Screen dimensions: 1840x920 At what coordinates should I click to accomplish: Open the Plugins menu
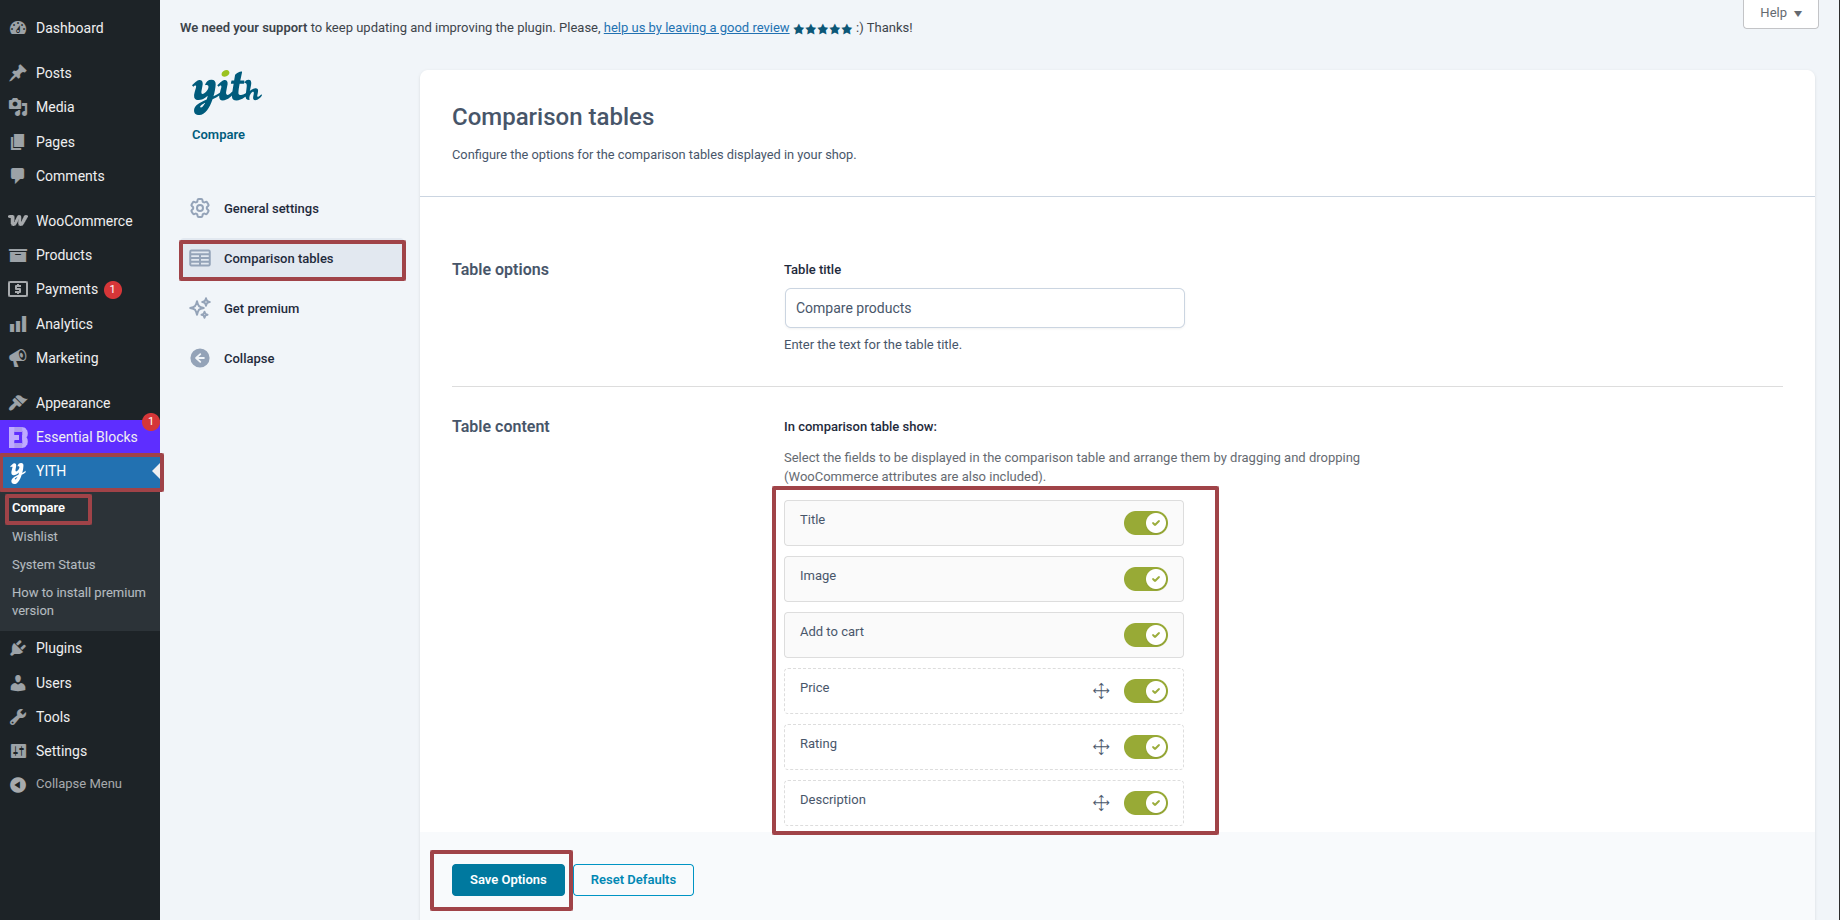59,648
